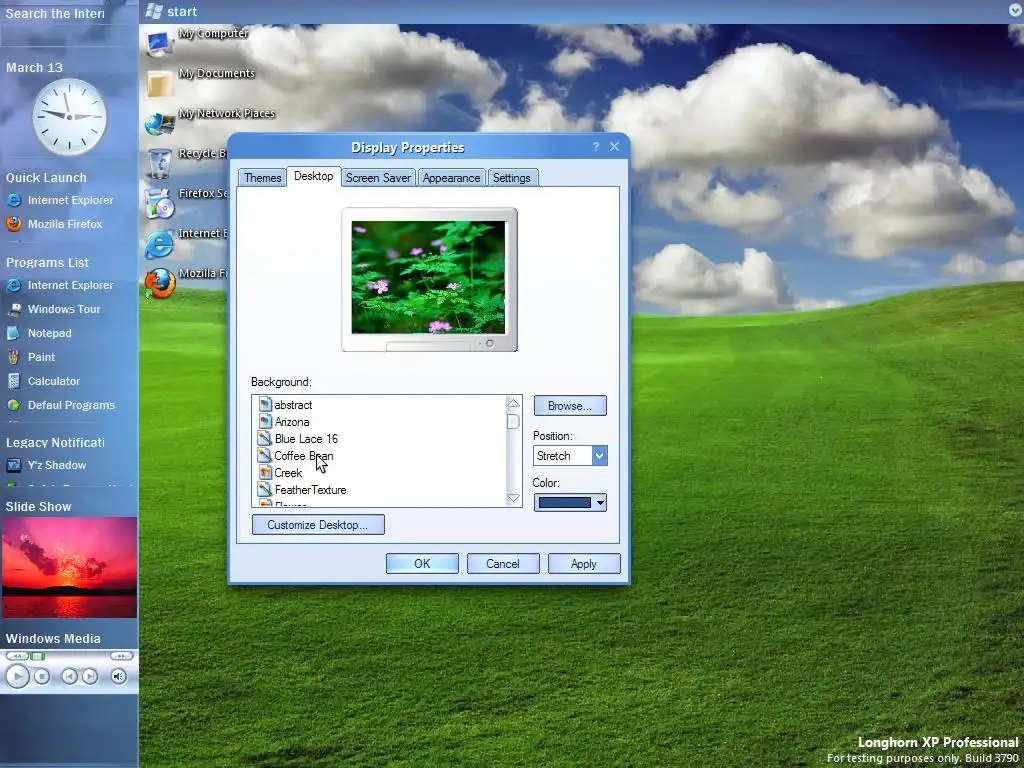
Task: Select Creek background in list
Action: [281, 473]
